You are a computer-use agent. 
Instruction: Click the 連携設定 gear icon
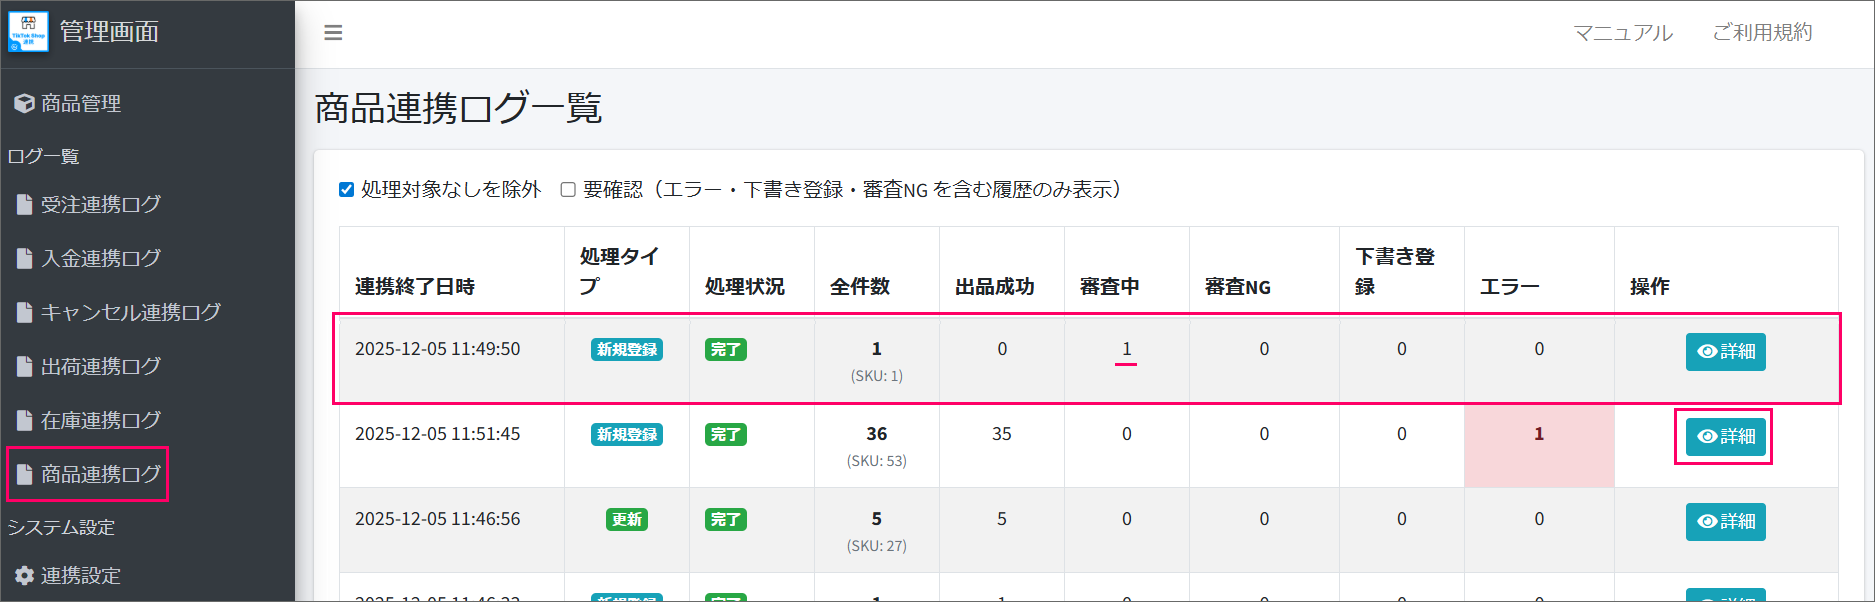tap(24, 576)
